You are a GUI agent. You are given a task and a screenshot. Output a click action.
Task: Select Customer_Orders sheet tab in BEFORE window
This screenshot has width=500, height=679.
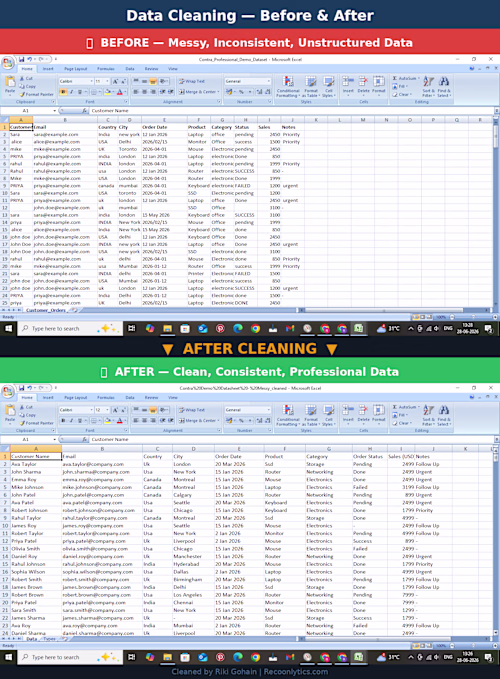(45, 310)
